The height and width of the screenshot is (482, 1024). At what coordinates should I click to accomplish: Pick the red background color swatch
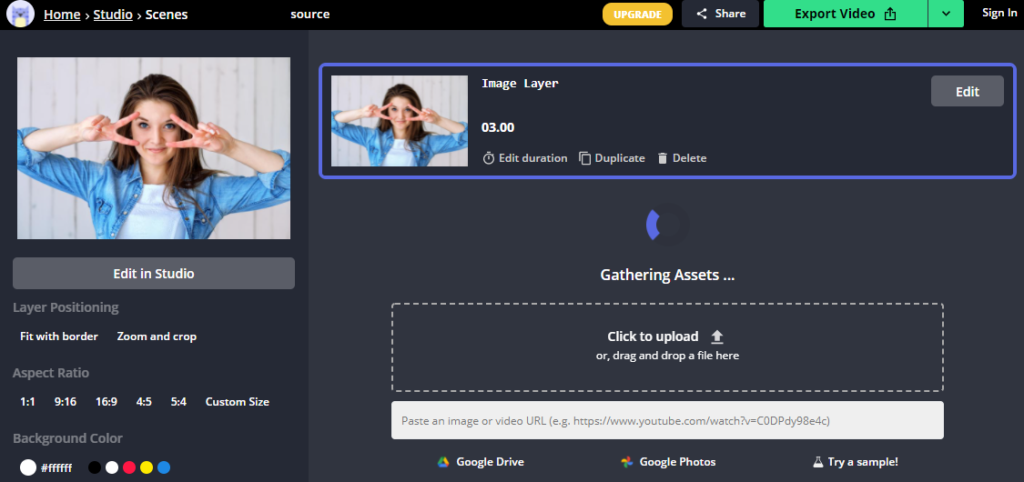click(129, 468)
